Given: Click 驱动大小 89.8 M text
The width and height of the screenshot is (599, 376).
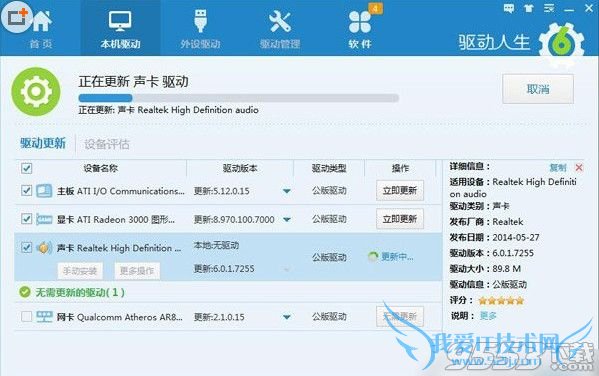Looking at the screenshot, I should pyautogui.click(x=485, y=269).
